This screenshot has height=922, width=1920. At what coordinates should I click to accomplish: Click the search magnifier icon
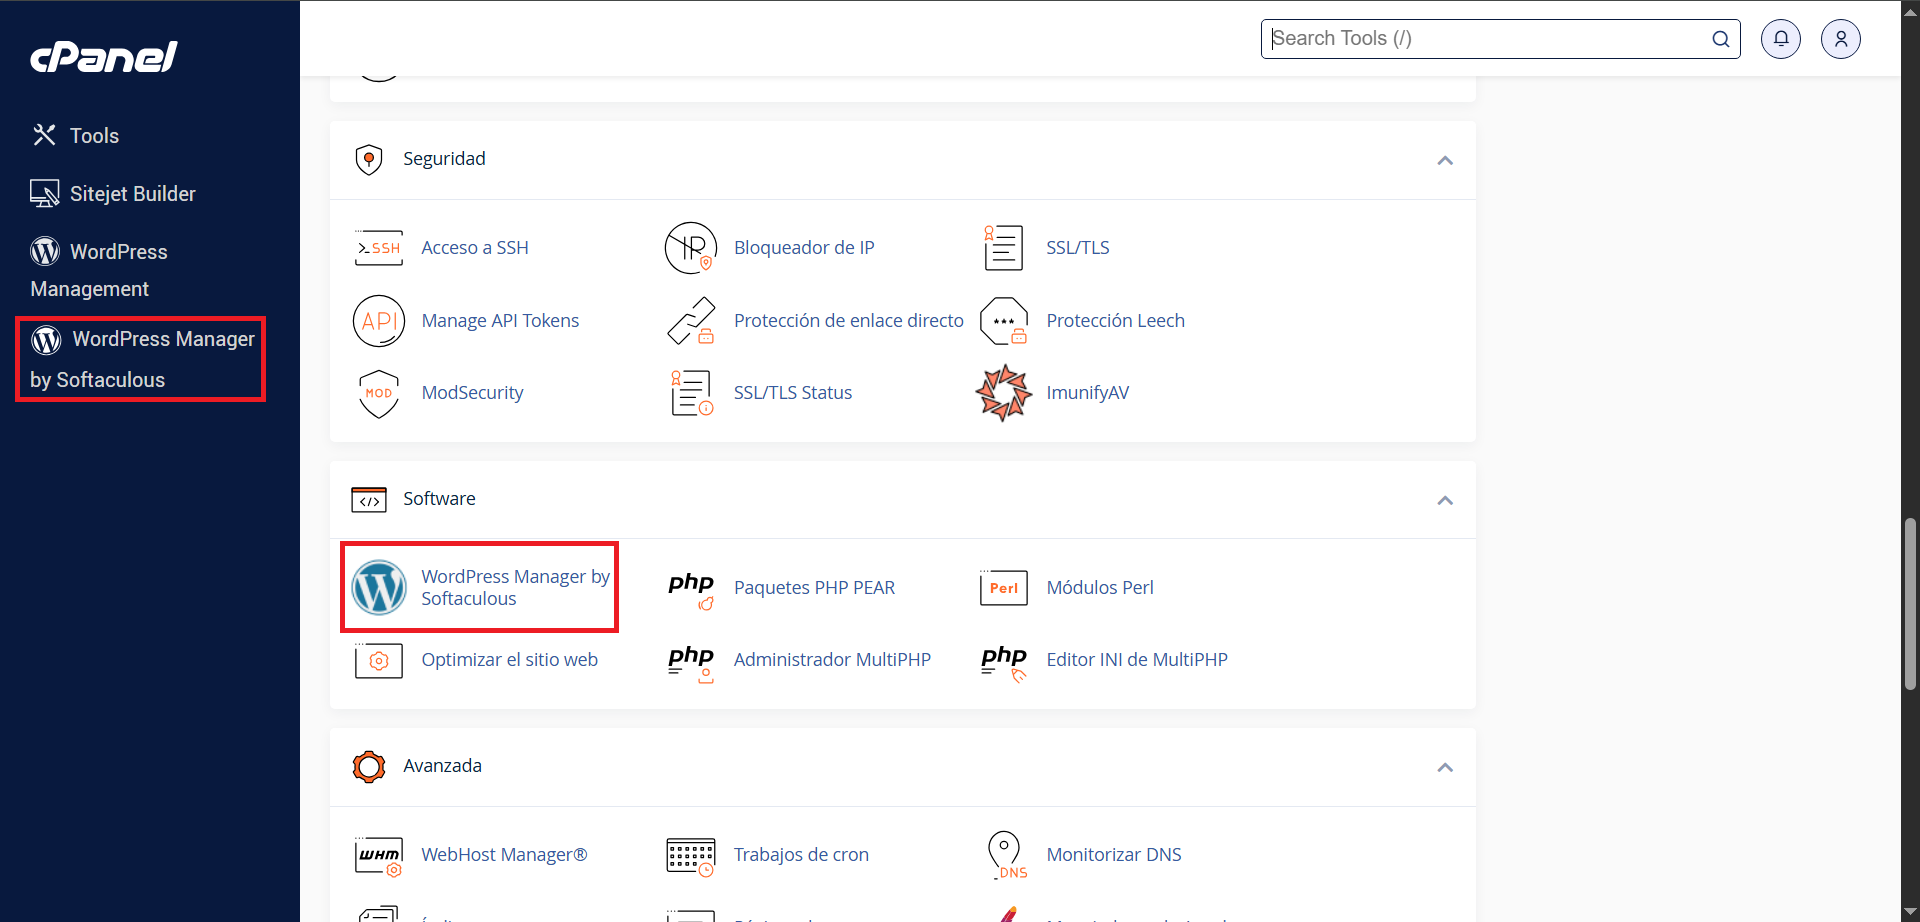click(1721, 39)
